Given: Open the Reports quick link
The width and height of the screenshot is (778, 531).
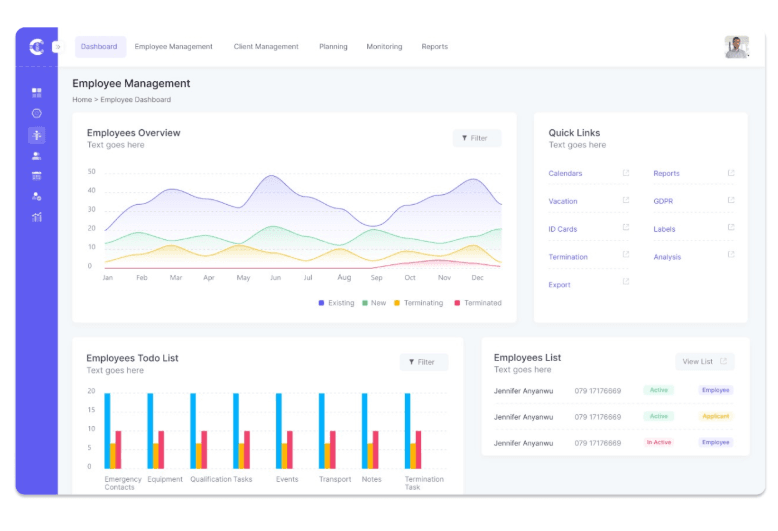Looking at the screenshot, I should coord(666,173).
